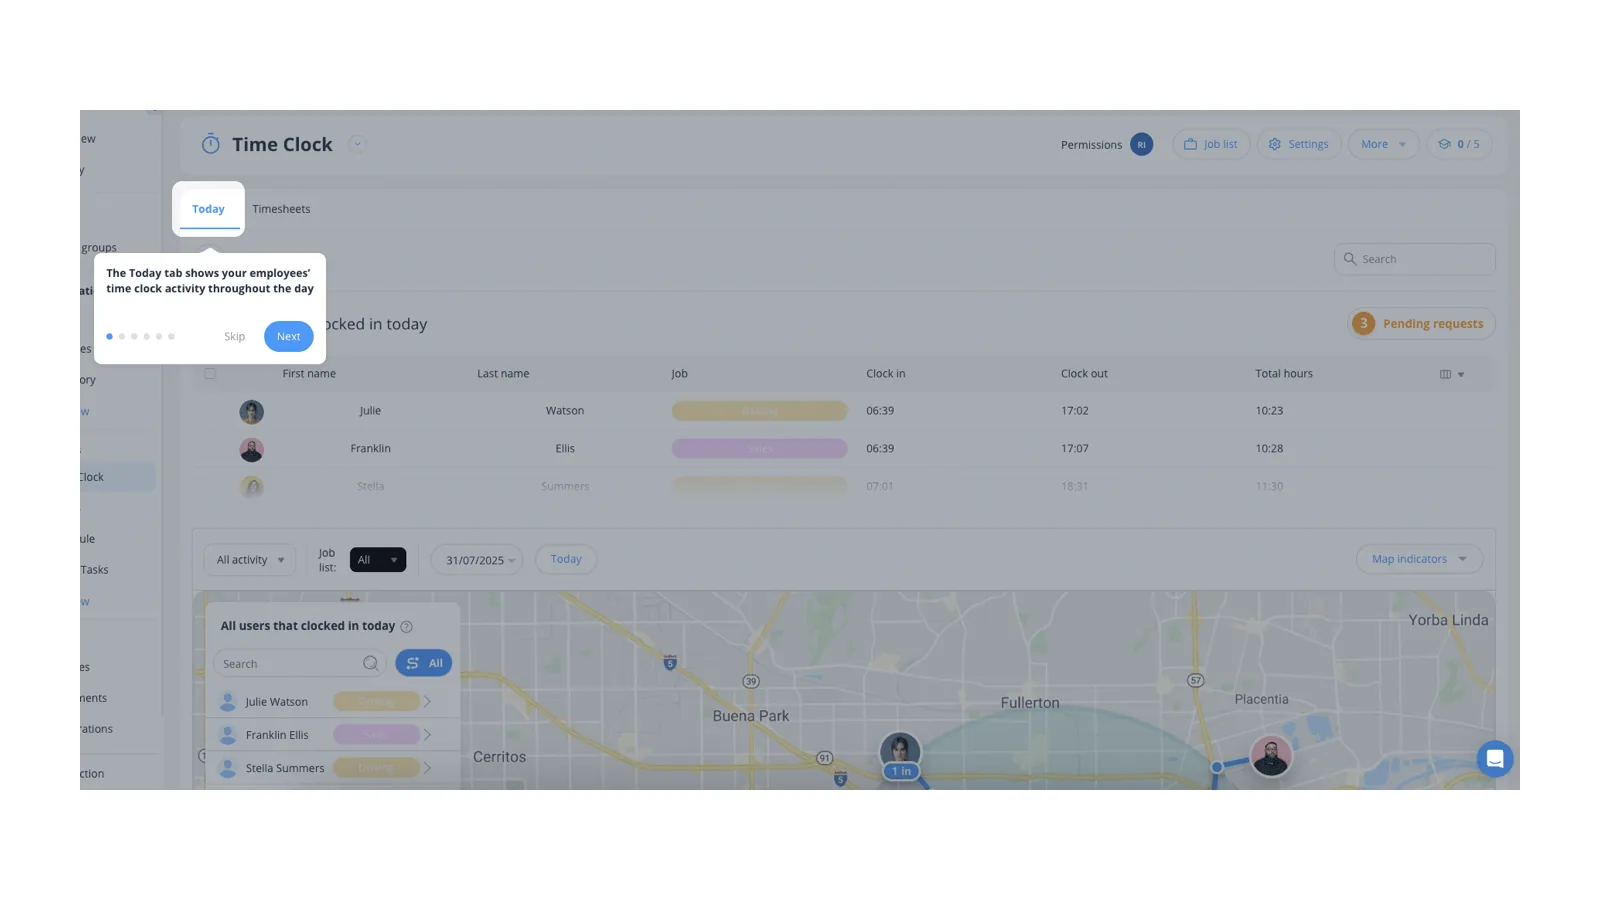1600x900 pixels.
Task: Click the blue route dot on the map
Action: (1217, 767)
